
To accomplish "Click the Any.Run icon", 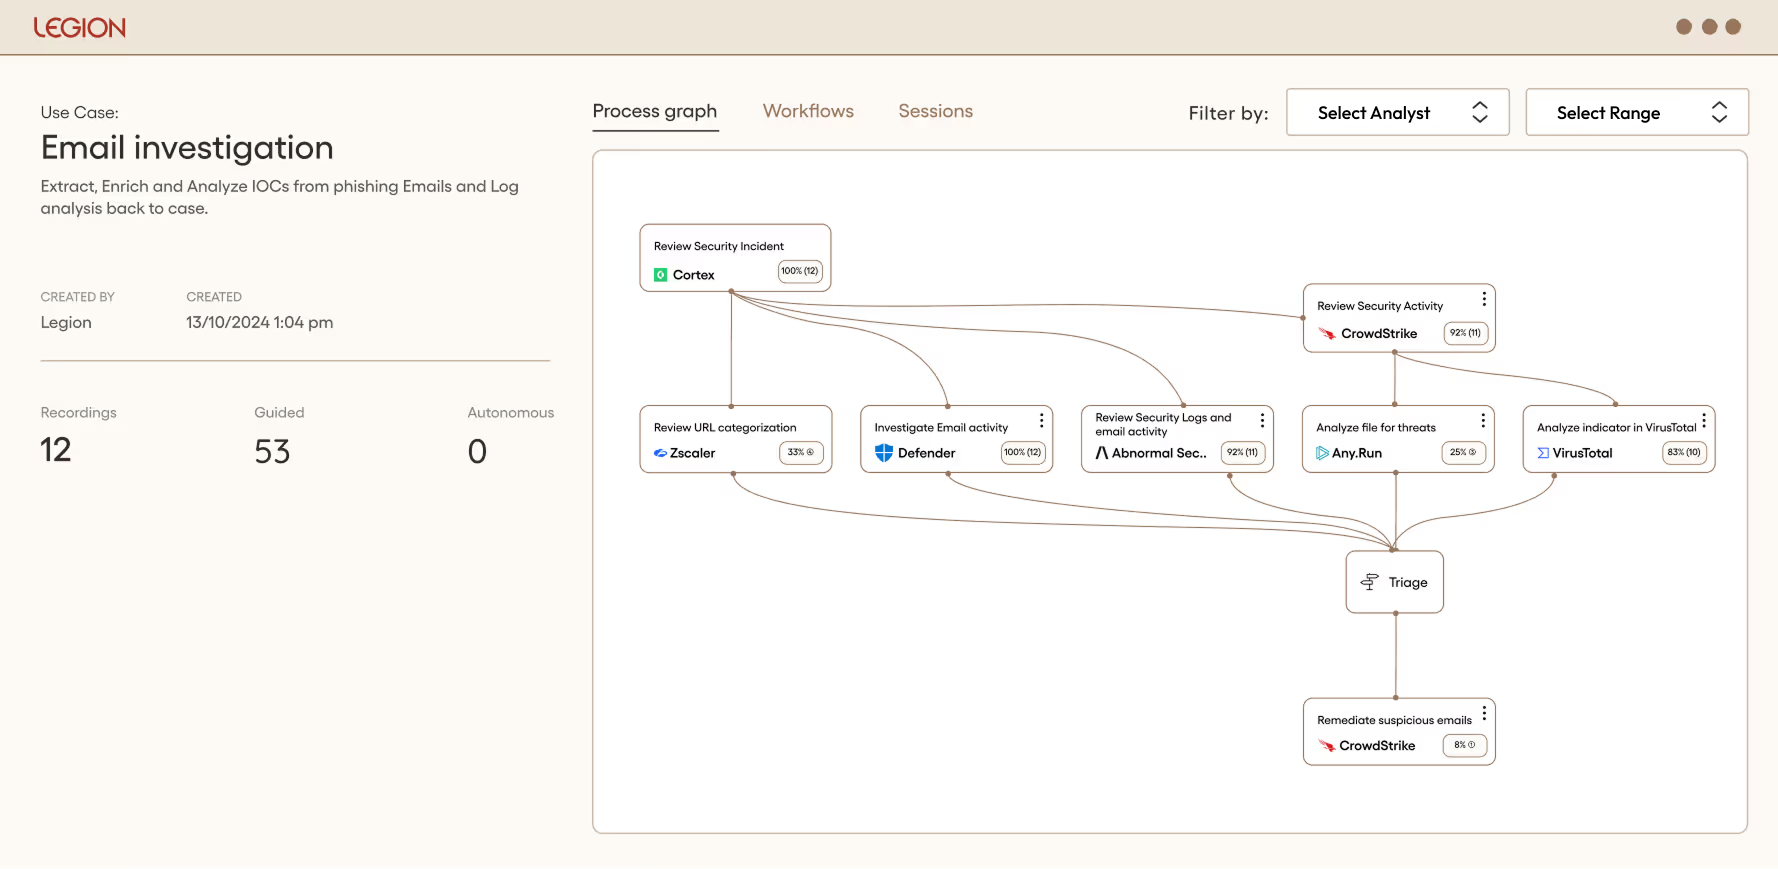I will [x=1322, y=453].
